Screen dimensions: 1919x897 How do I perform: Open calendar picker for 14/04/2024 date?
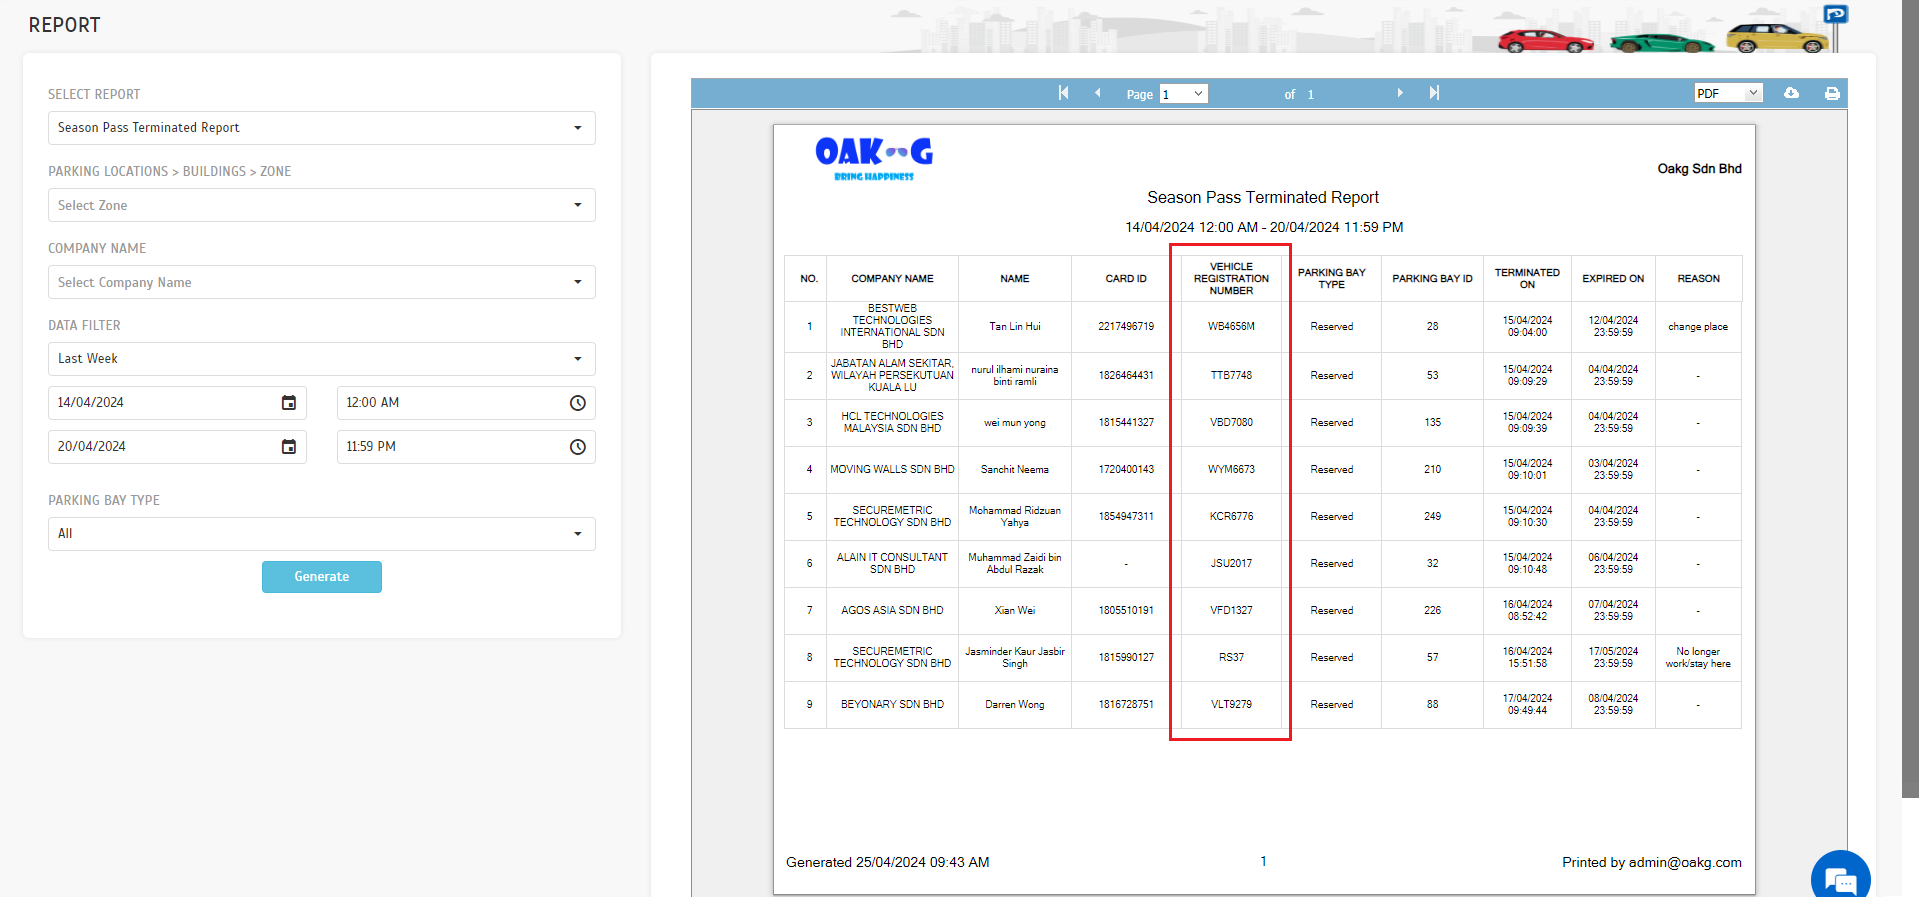[x=288, y=403]
